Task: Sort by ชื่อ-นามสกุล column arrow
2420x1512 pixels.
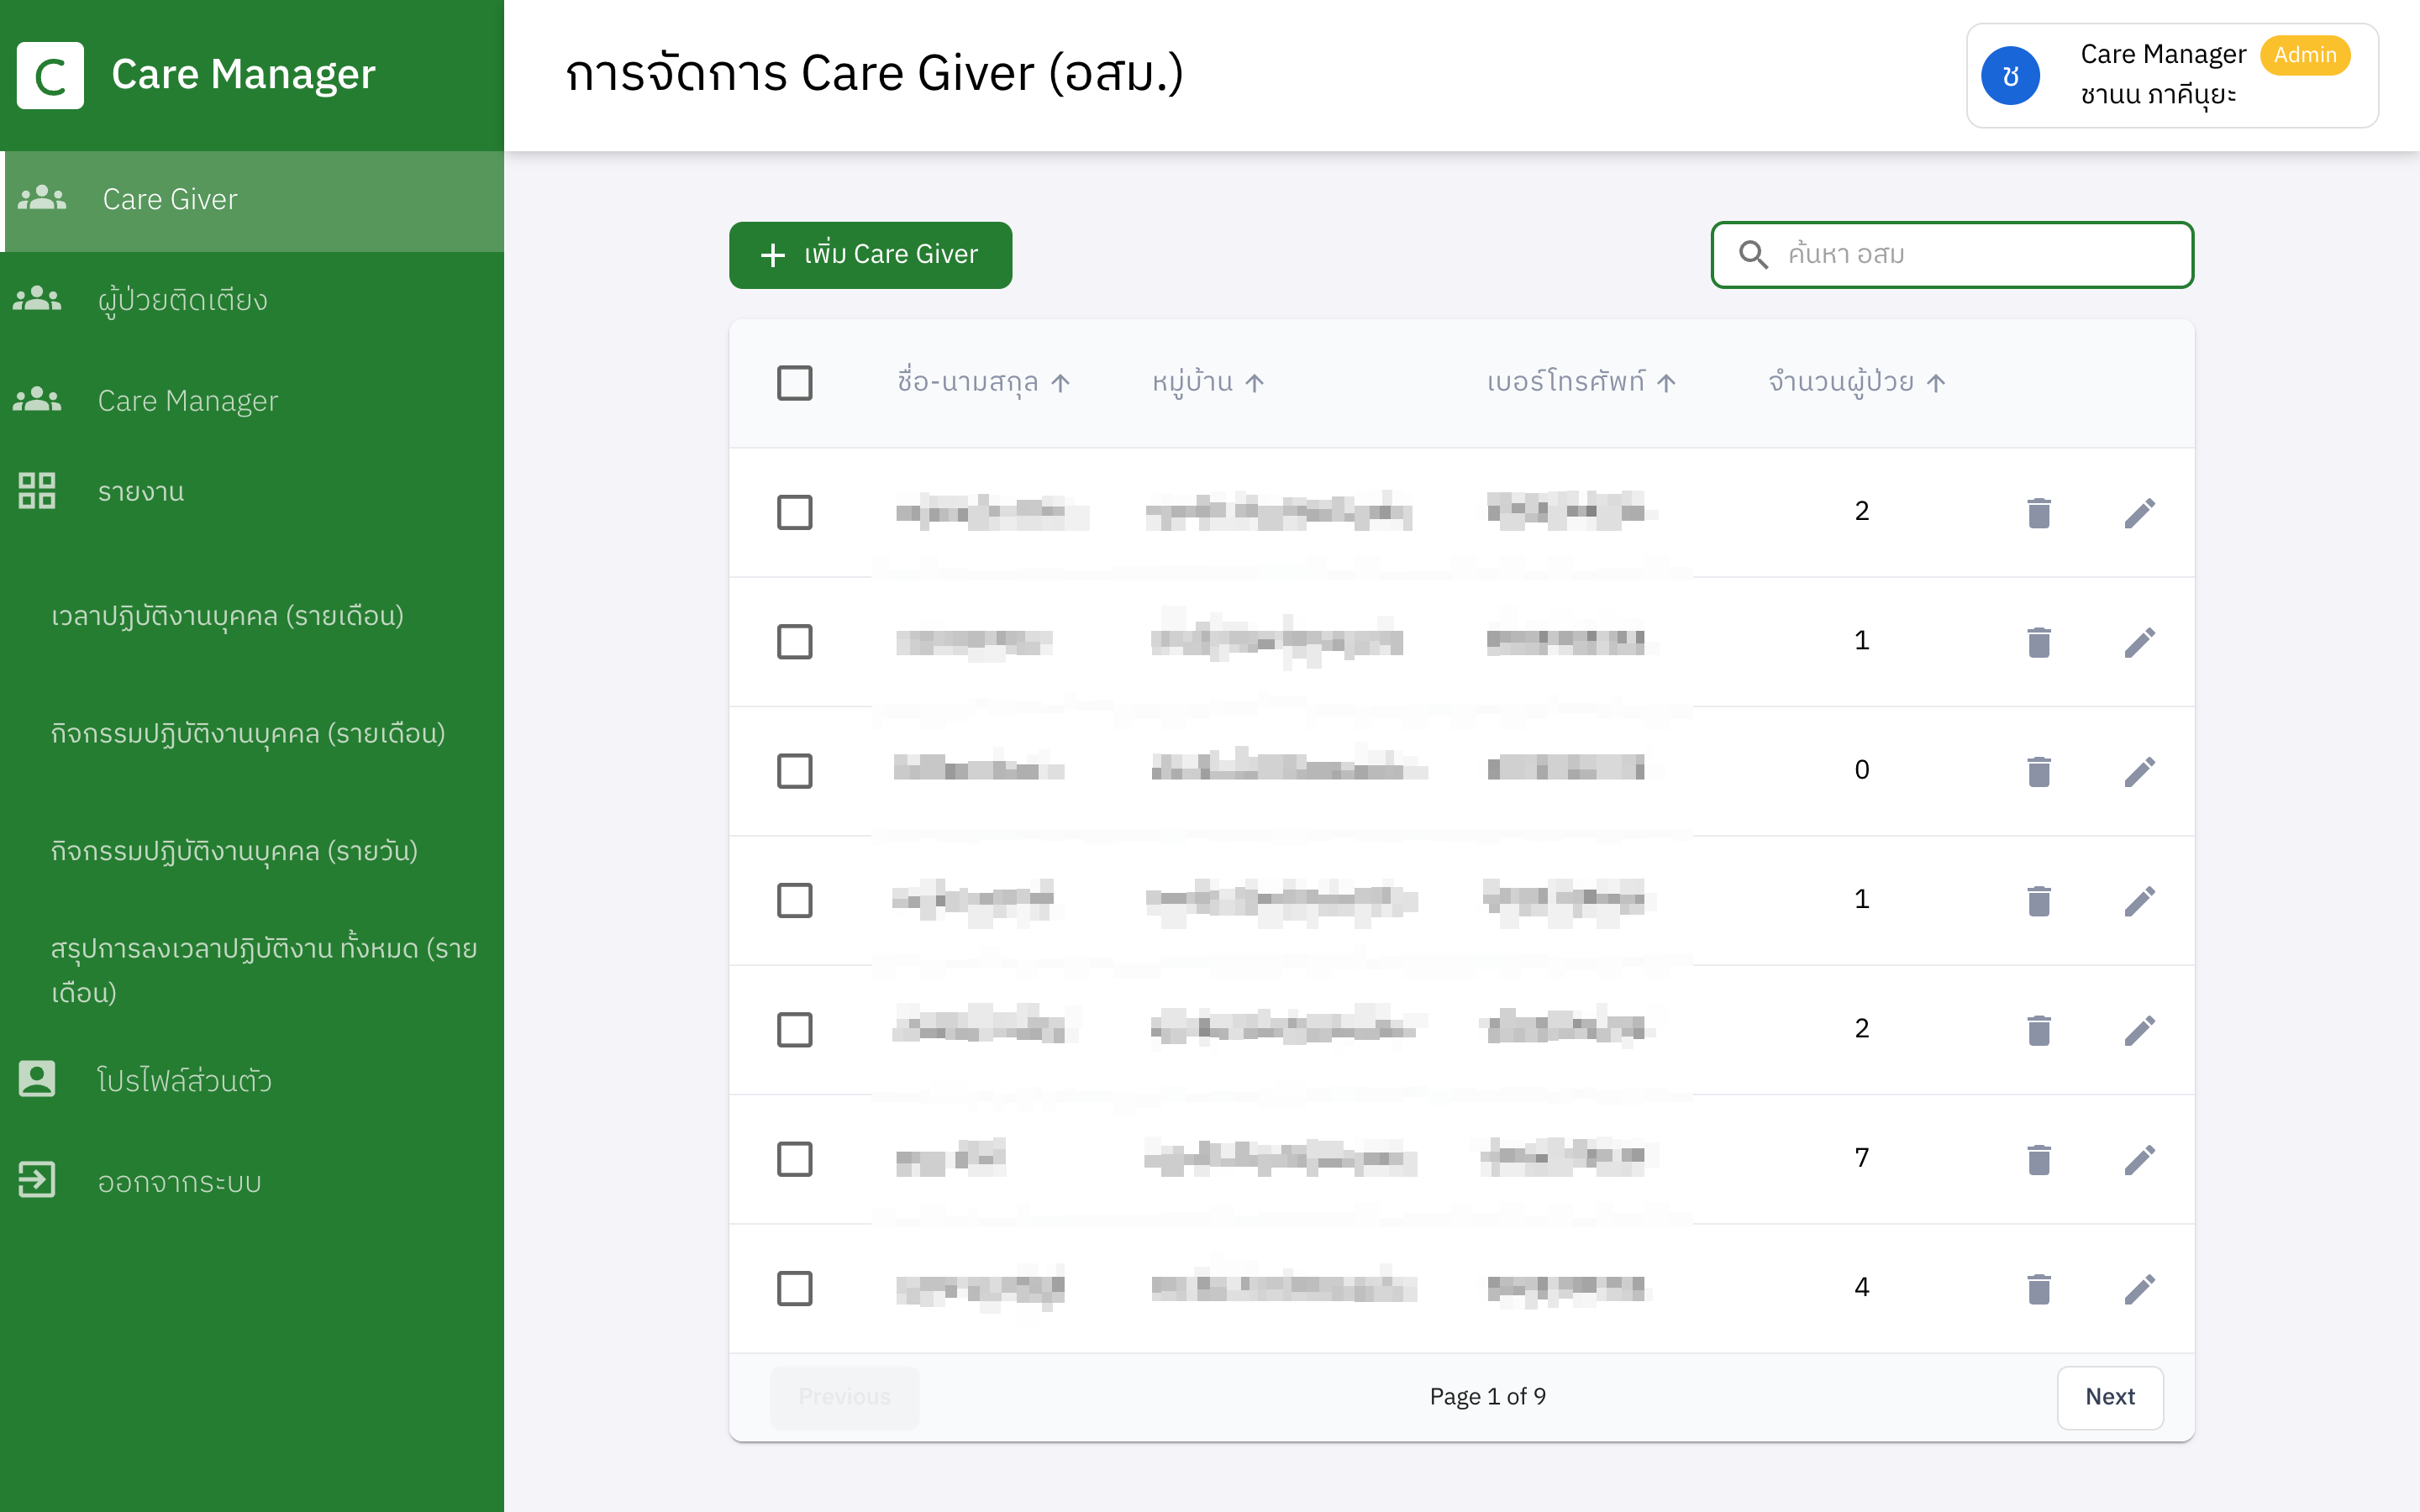Action: [x=1061, y=383]
